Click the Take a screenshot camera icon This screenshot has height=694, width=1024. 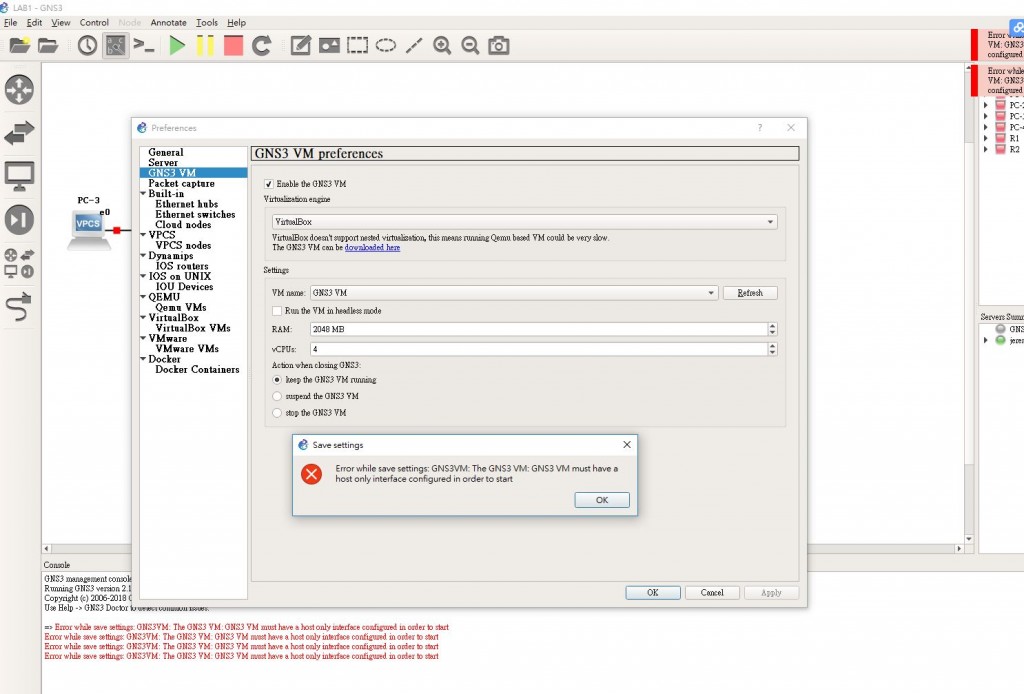(499, 46)
